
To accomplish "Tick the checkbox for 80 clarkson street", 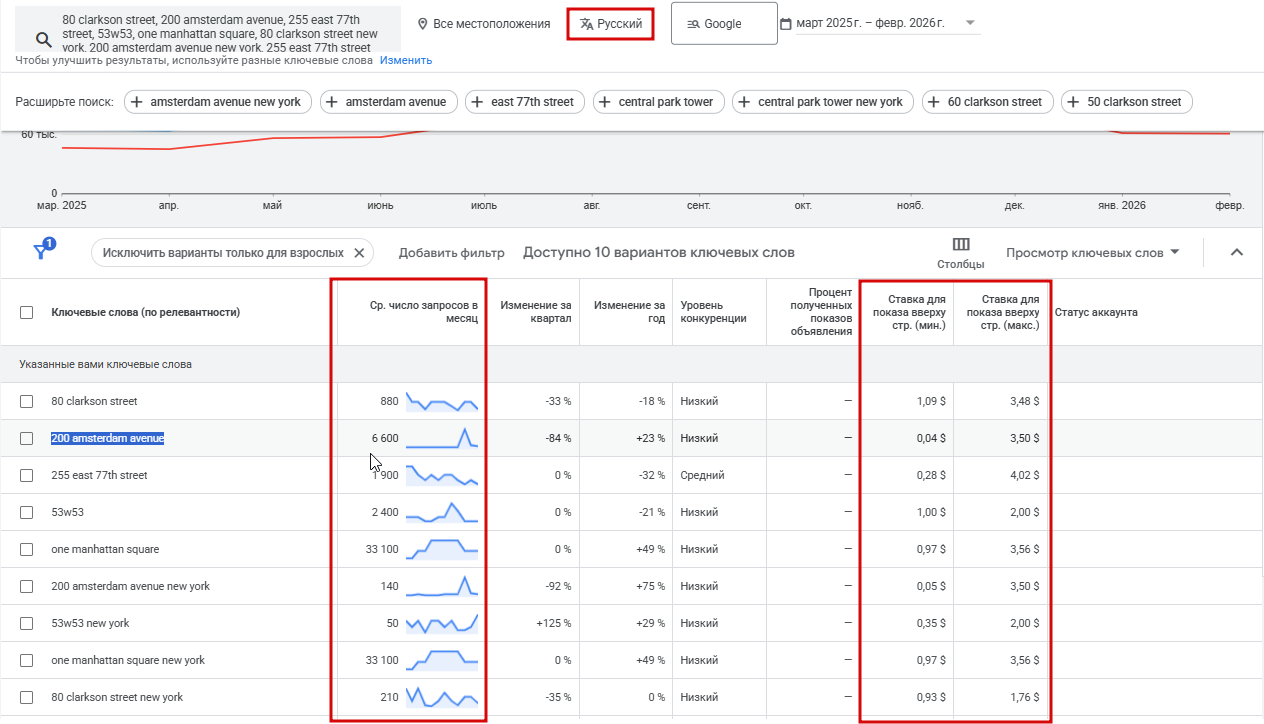I will (27, 401).
